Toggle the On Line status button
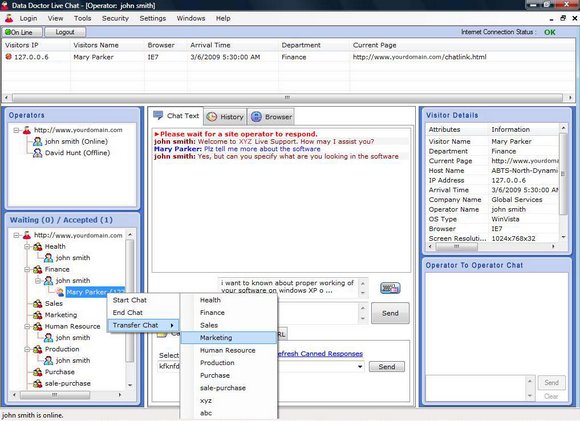Image resolution: width=580 pixels, height=421 pixels. (22, 32)
